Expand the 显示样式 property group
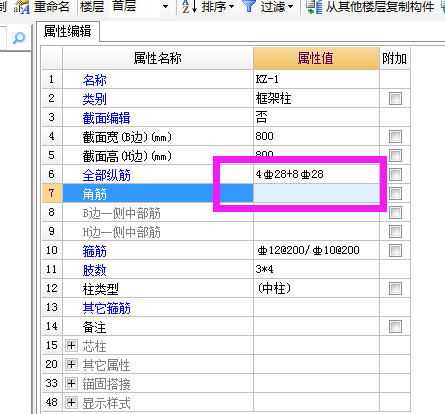The width and height of the screenshot is (445, 414). [x=71, y=402]
